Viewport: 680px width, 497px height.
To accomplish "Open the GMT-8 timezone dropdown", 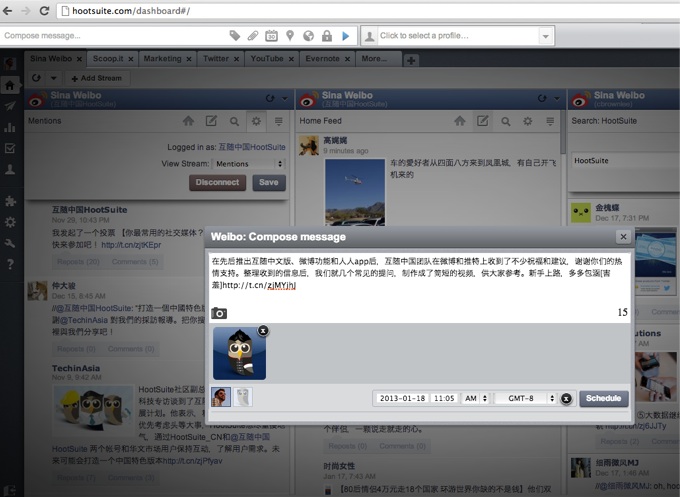I will (x=525, y=398).
